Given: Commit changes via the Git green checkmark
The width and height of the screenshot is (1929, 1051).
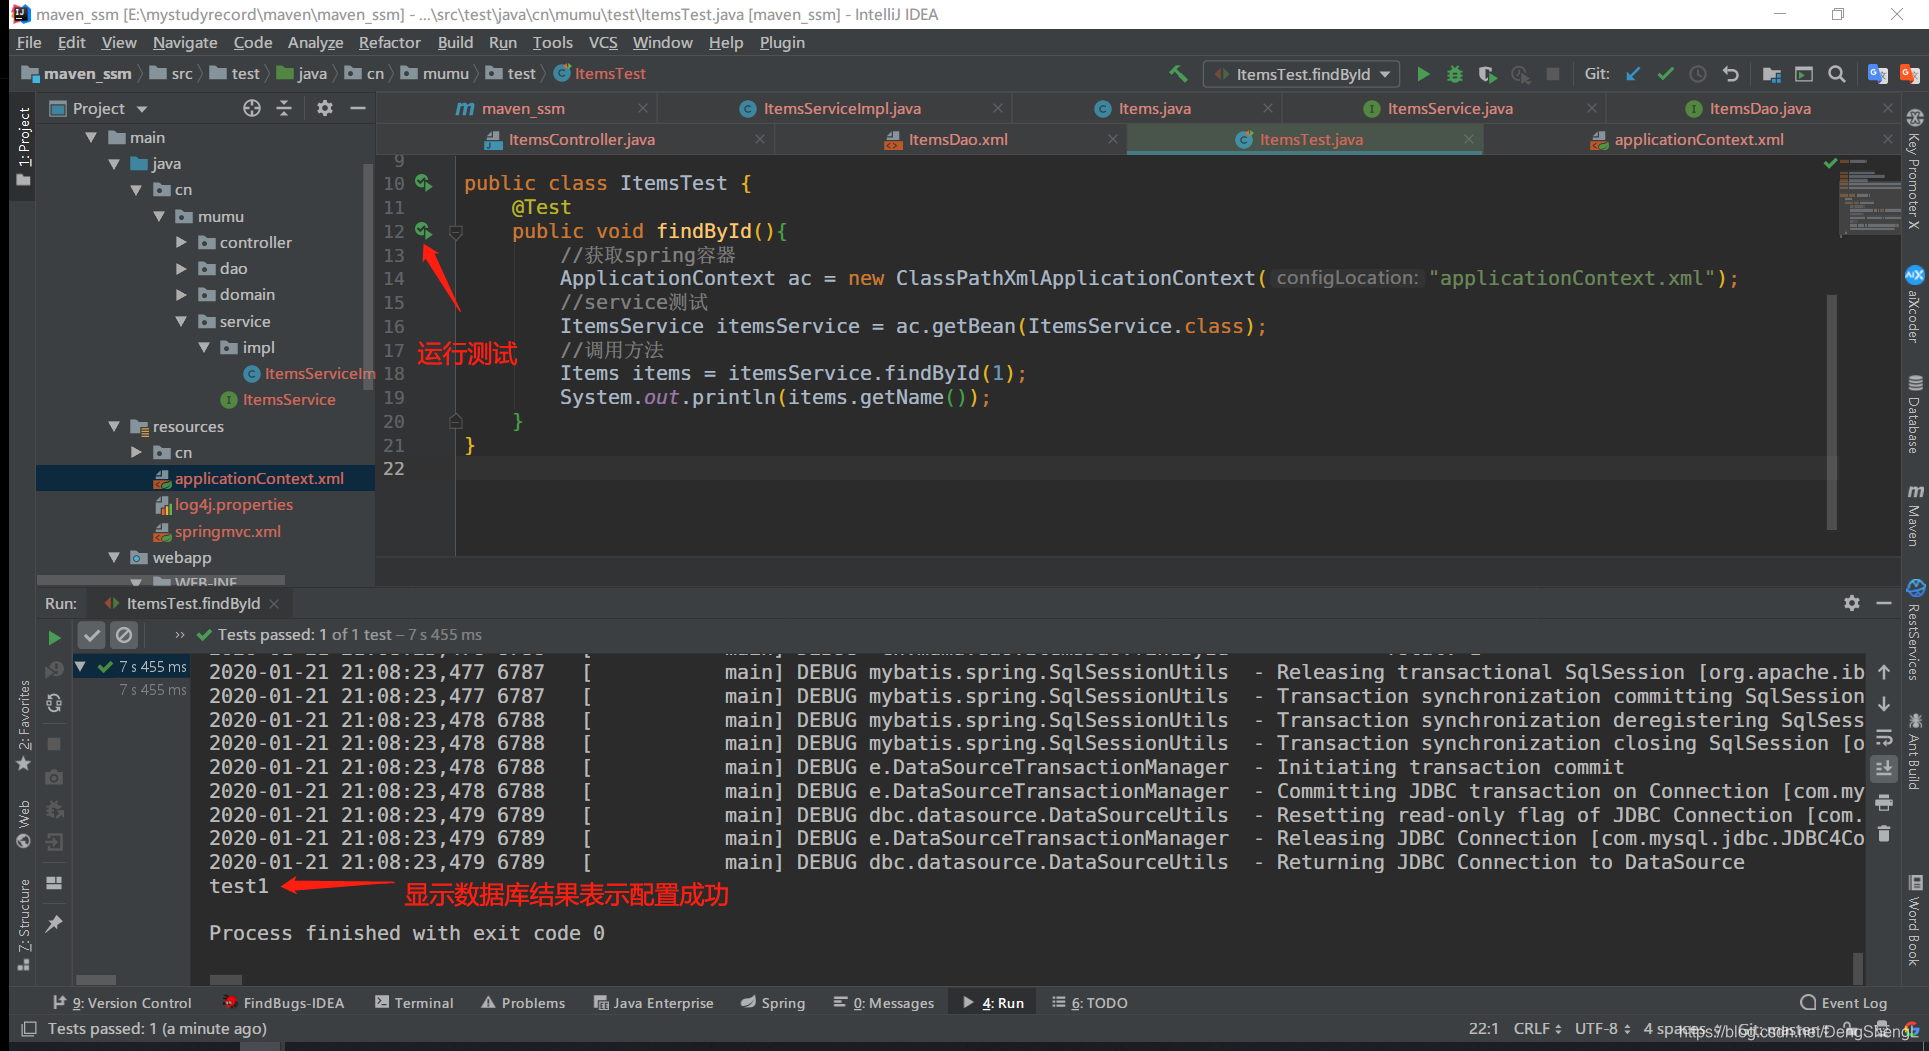Looking at the screenshot, I should 1665,74.
